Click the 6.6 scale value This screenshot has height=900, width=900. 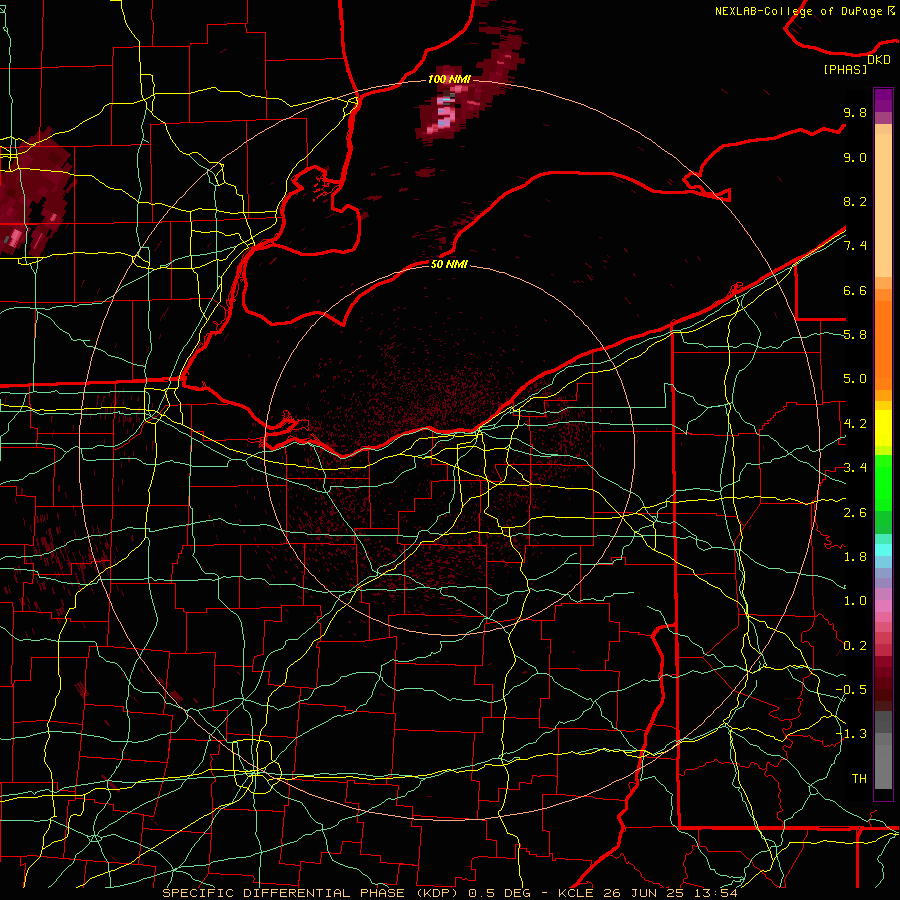855,290
